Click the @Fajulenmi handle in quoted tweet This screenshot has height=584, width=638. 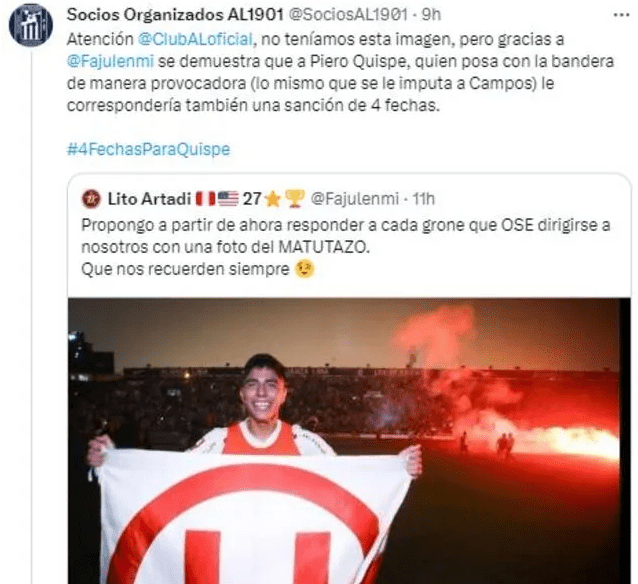pos(354,199)
